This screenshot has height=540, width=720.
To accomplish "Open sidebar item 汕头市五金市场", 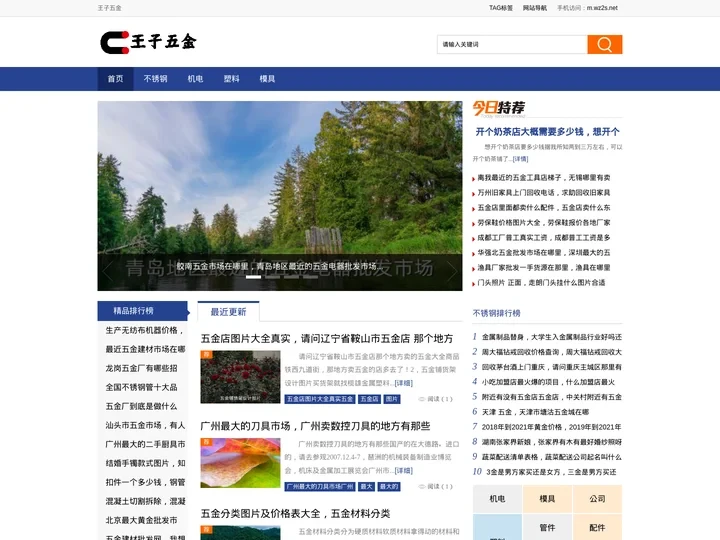I will (x=145, y=425).
